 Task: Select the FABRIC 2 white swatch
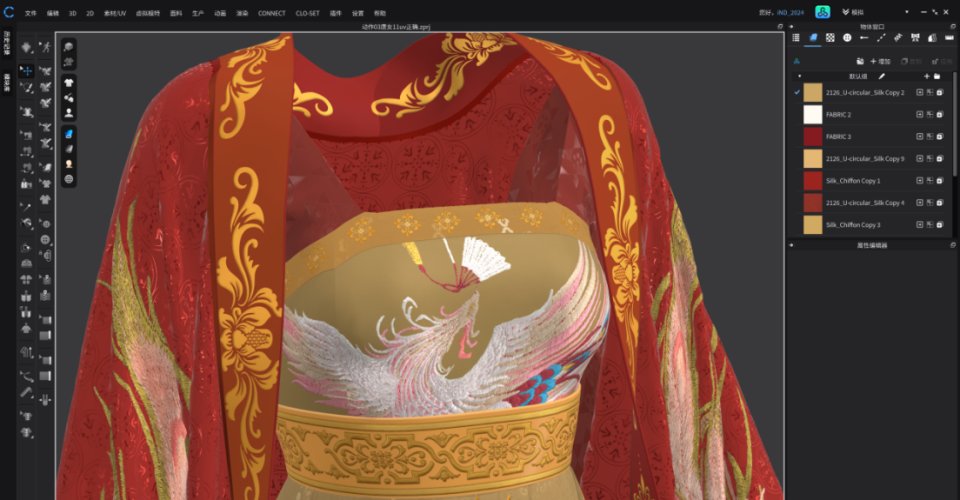[812, 114]
